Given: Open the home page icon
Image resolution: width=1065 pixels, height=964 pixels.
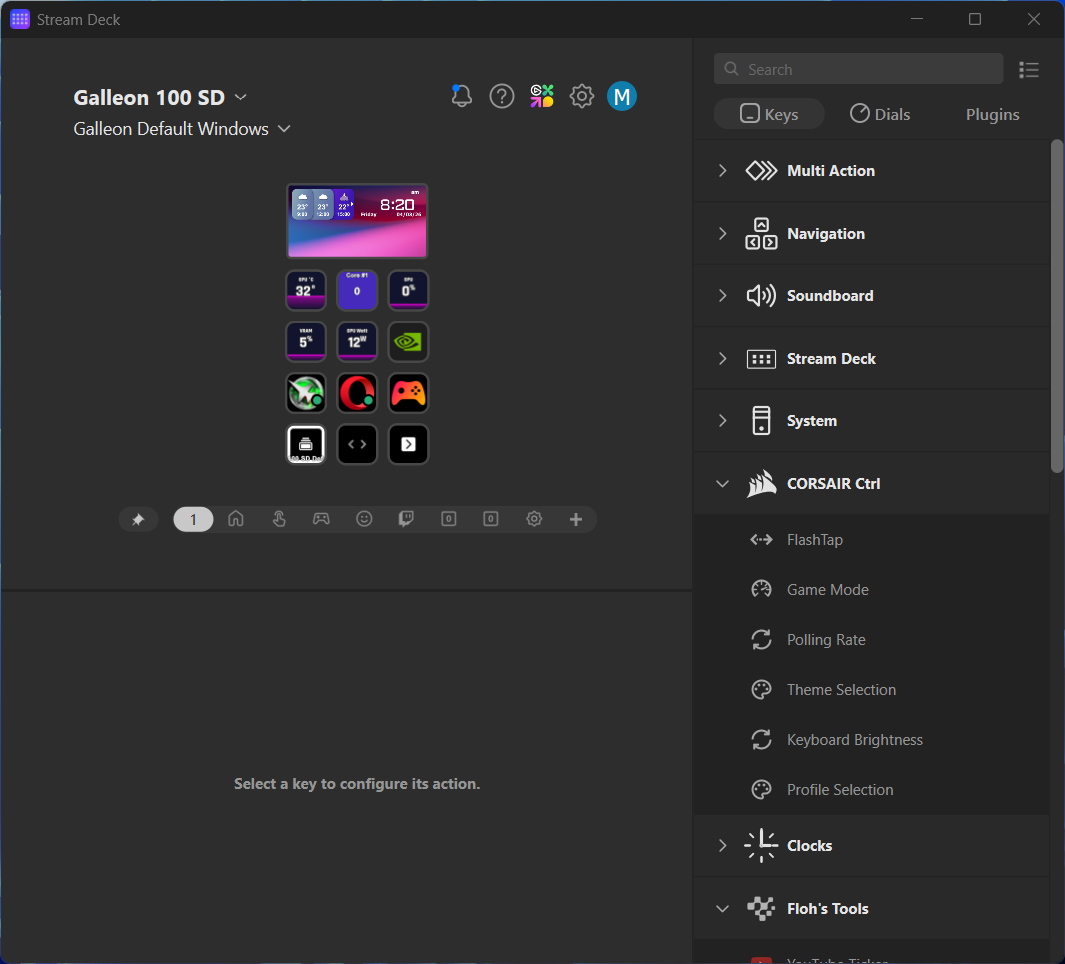Looking at the screenshot, I should (x=235, y=519).
